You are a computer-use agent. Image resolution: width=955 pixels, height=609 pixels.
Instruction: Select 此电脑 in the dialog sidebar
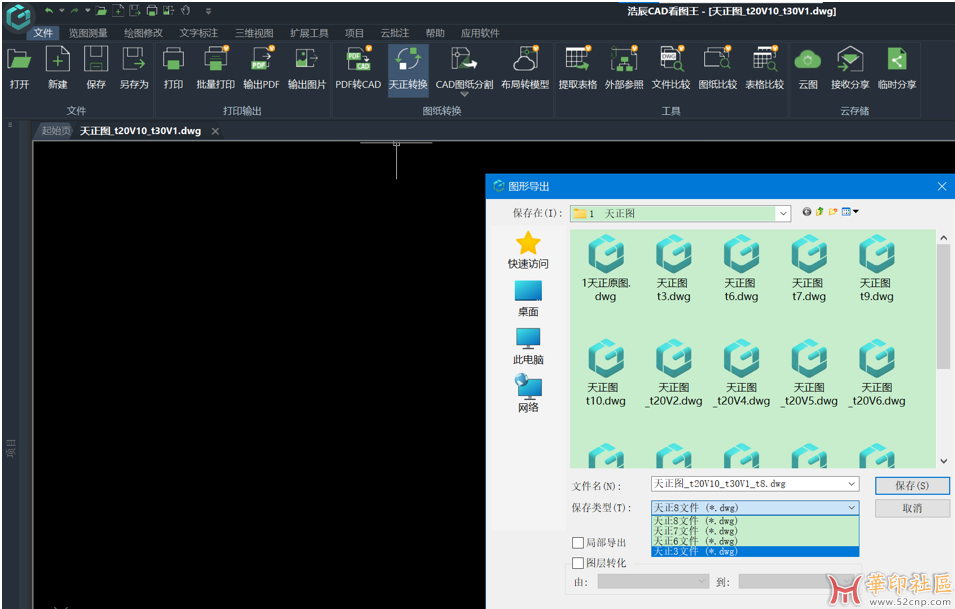pyautogui.click(x=528, y=347)
